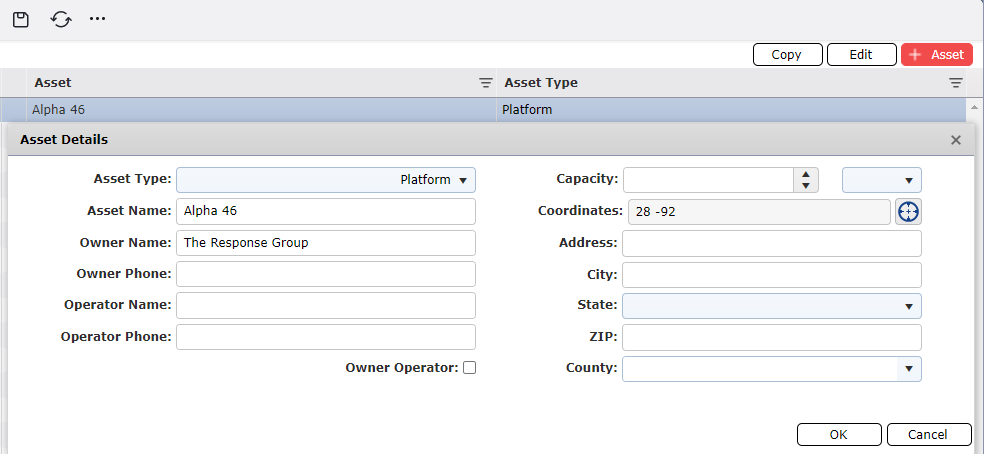Click the coordinates map picker icon
The height and width of the screenshot is (454, 984).
coord(908,212)
